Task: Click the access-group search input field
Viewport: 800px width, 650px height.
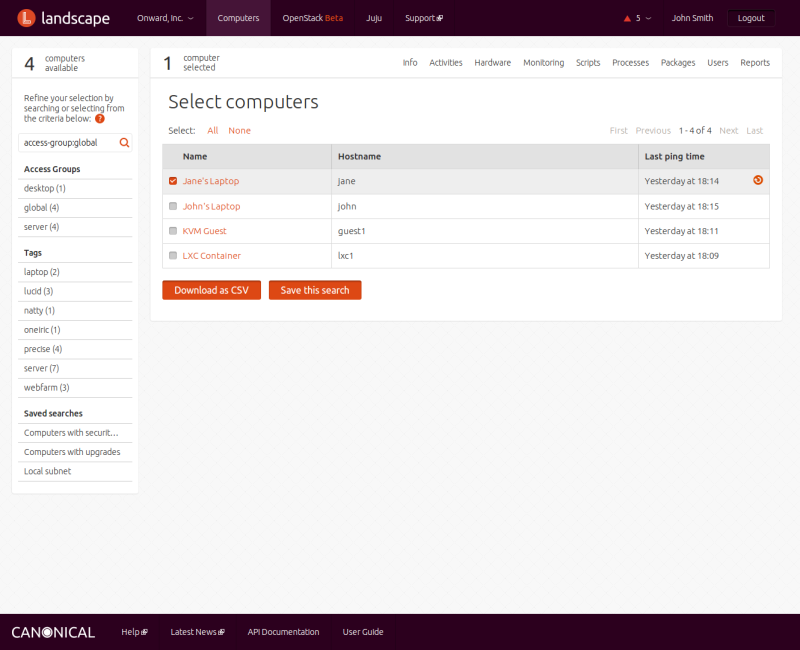Action: click(68, 143)
